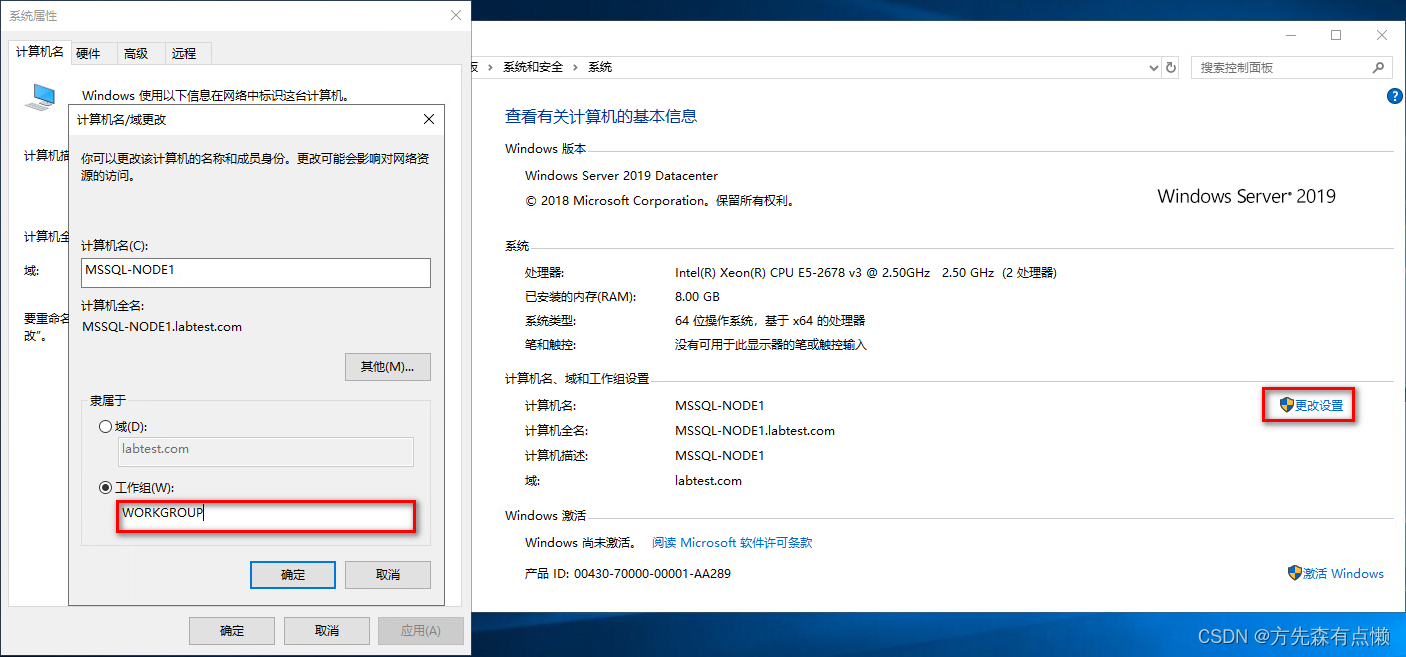Click the labtest.com domain value in control panel
Screen dimensions: 1406x657
(x=708, y=481)
